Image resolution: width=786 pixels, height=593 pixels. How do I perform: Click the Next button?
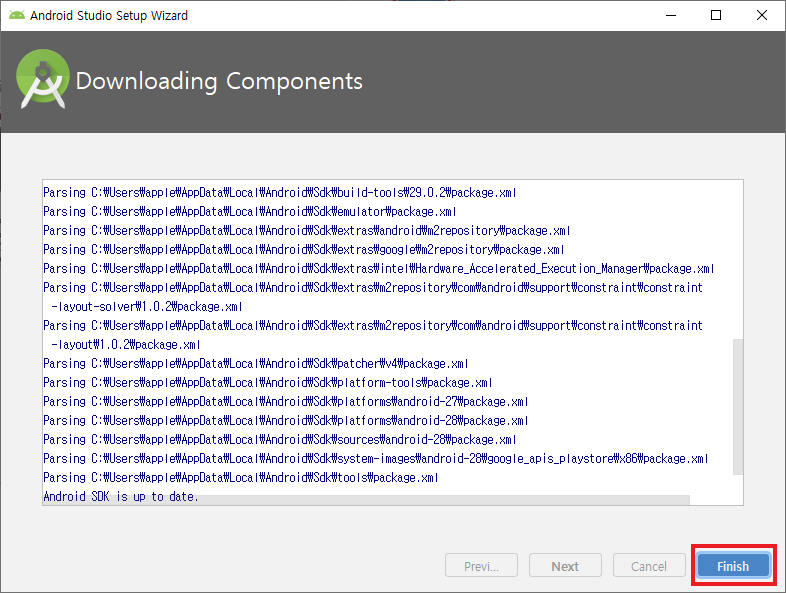(x=565, y=566)
